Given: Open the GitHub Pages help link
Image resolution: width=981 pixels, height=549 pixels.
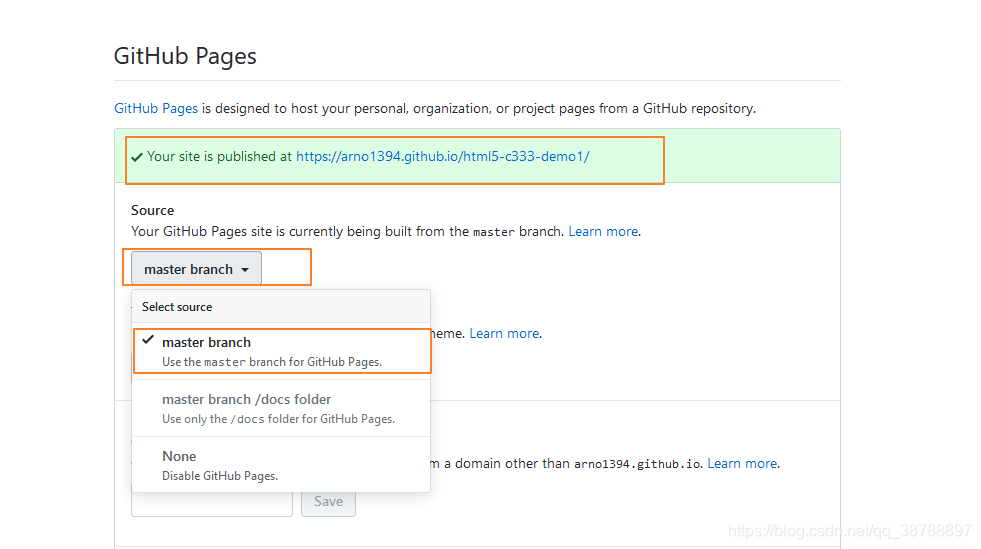Looking at the screenshot, I should (156, 108).
